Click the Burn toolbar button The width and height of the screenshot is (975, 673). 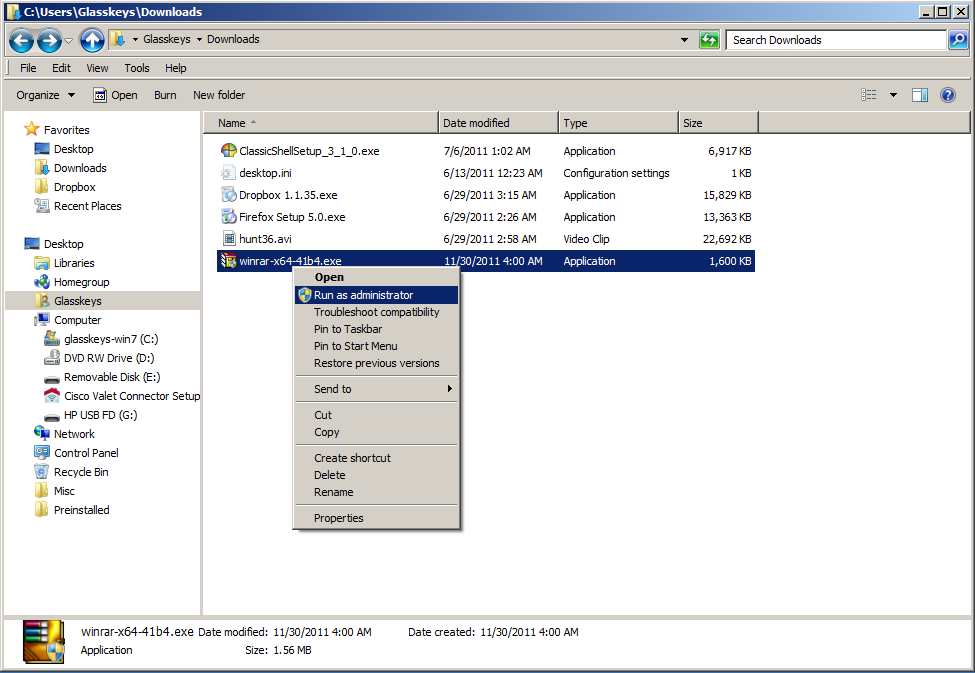pyautogui.click(x=165, y=95)
